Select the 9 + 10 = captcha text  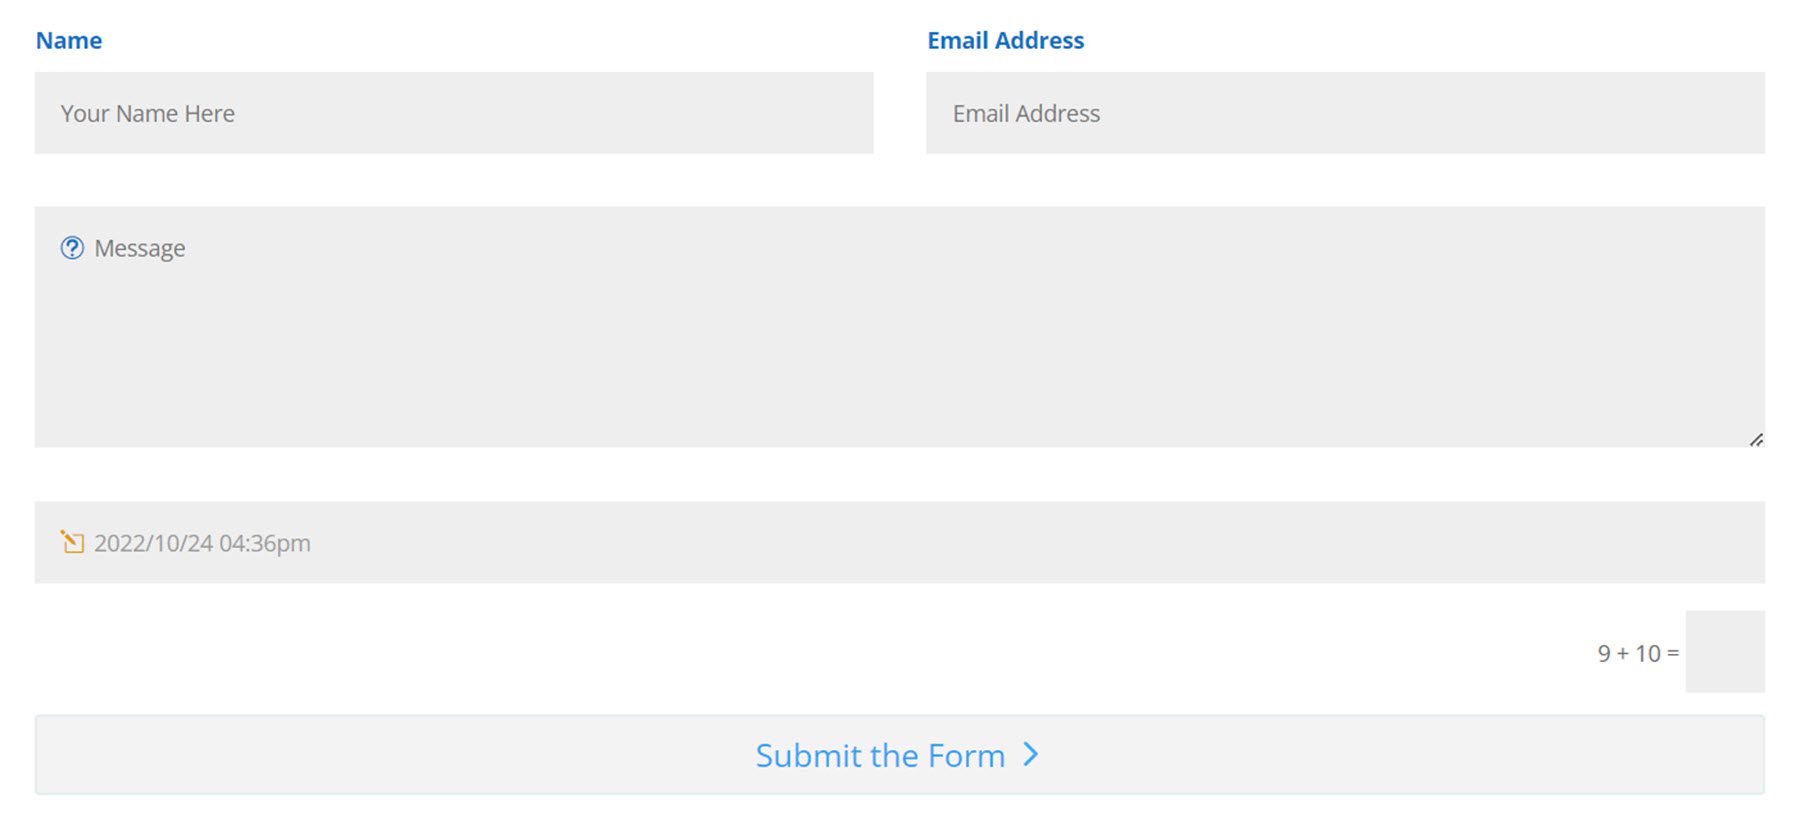[1638, 652]
